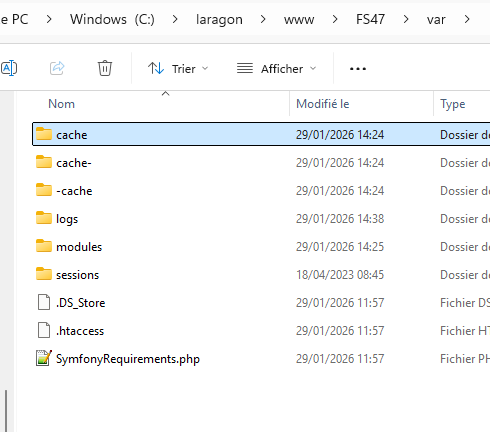This screenshot has height=432, width=490.
Task: Open the three-dot more options menu
Action: [x=358, y=69]
